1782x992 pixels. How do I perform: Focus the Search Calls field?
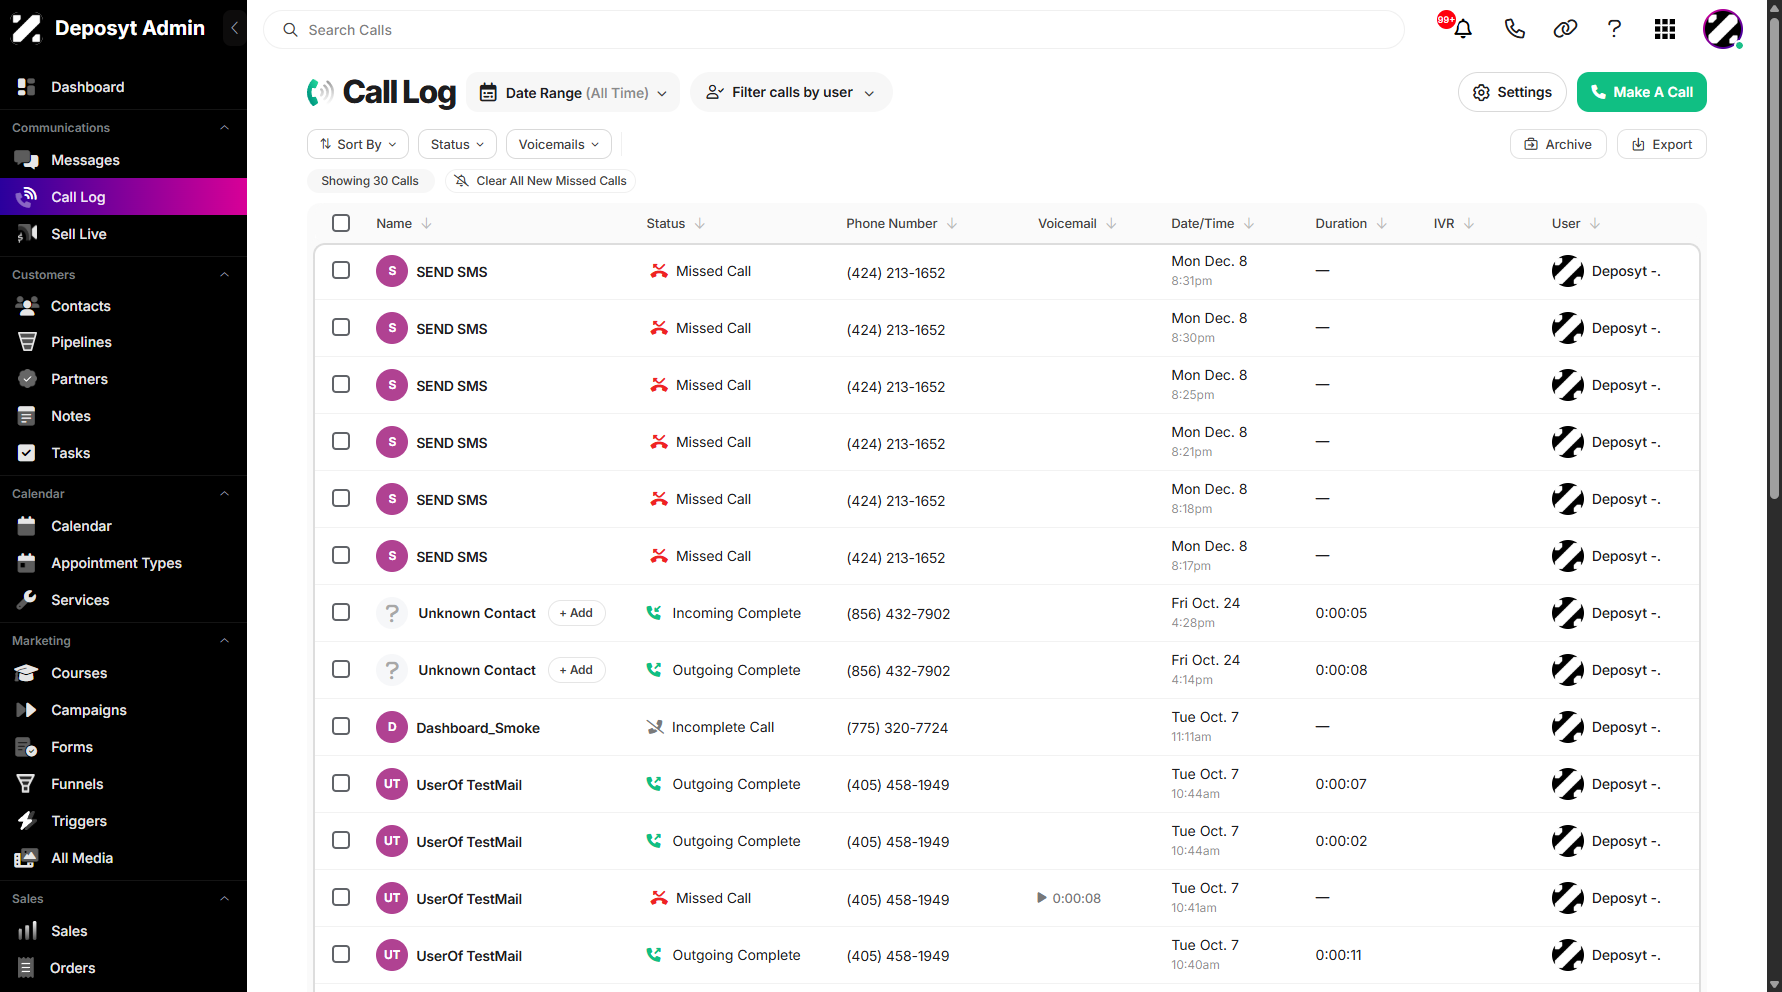[834, 30]
